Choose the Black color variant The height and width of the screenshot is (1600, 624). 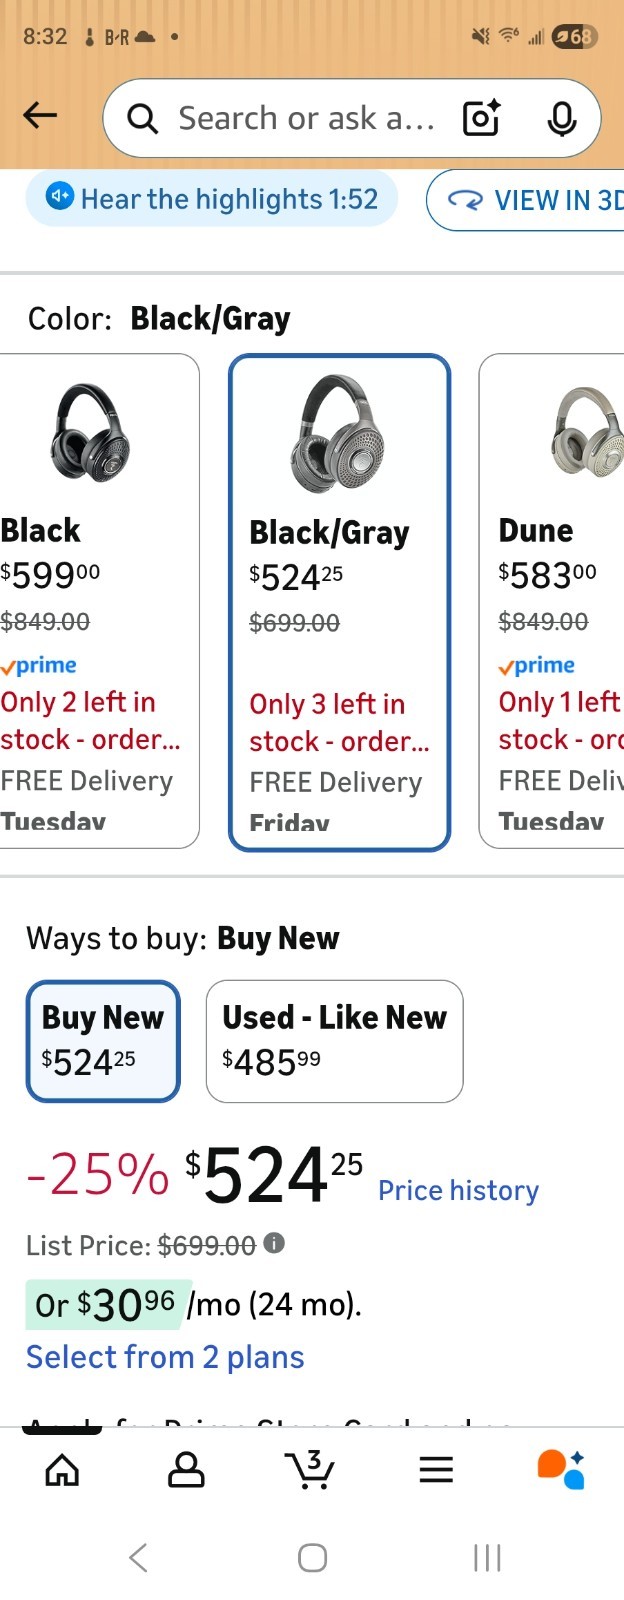(98, 600)
